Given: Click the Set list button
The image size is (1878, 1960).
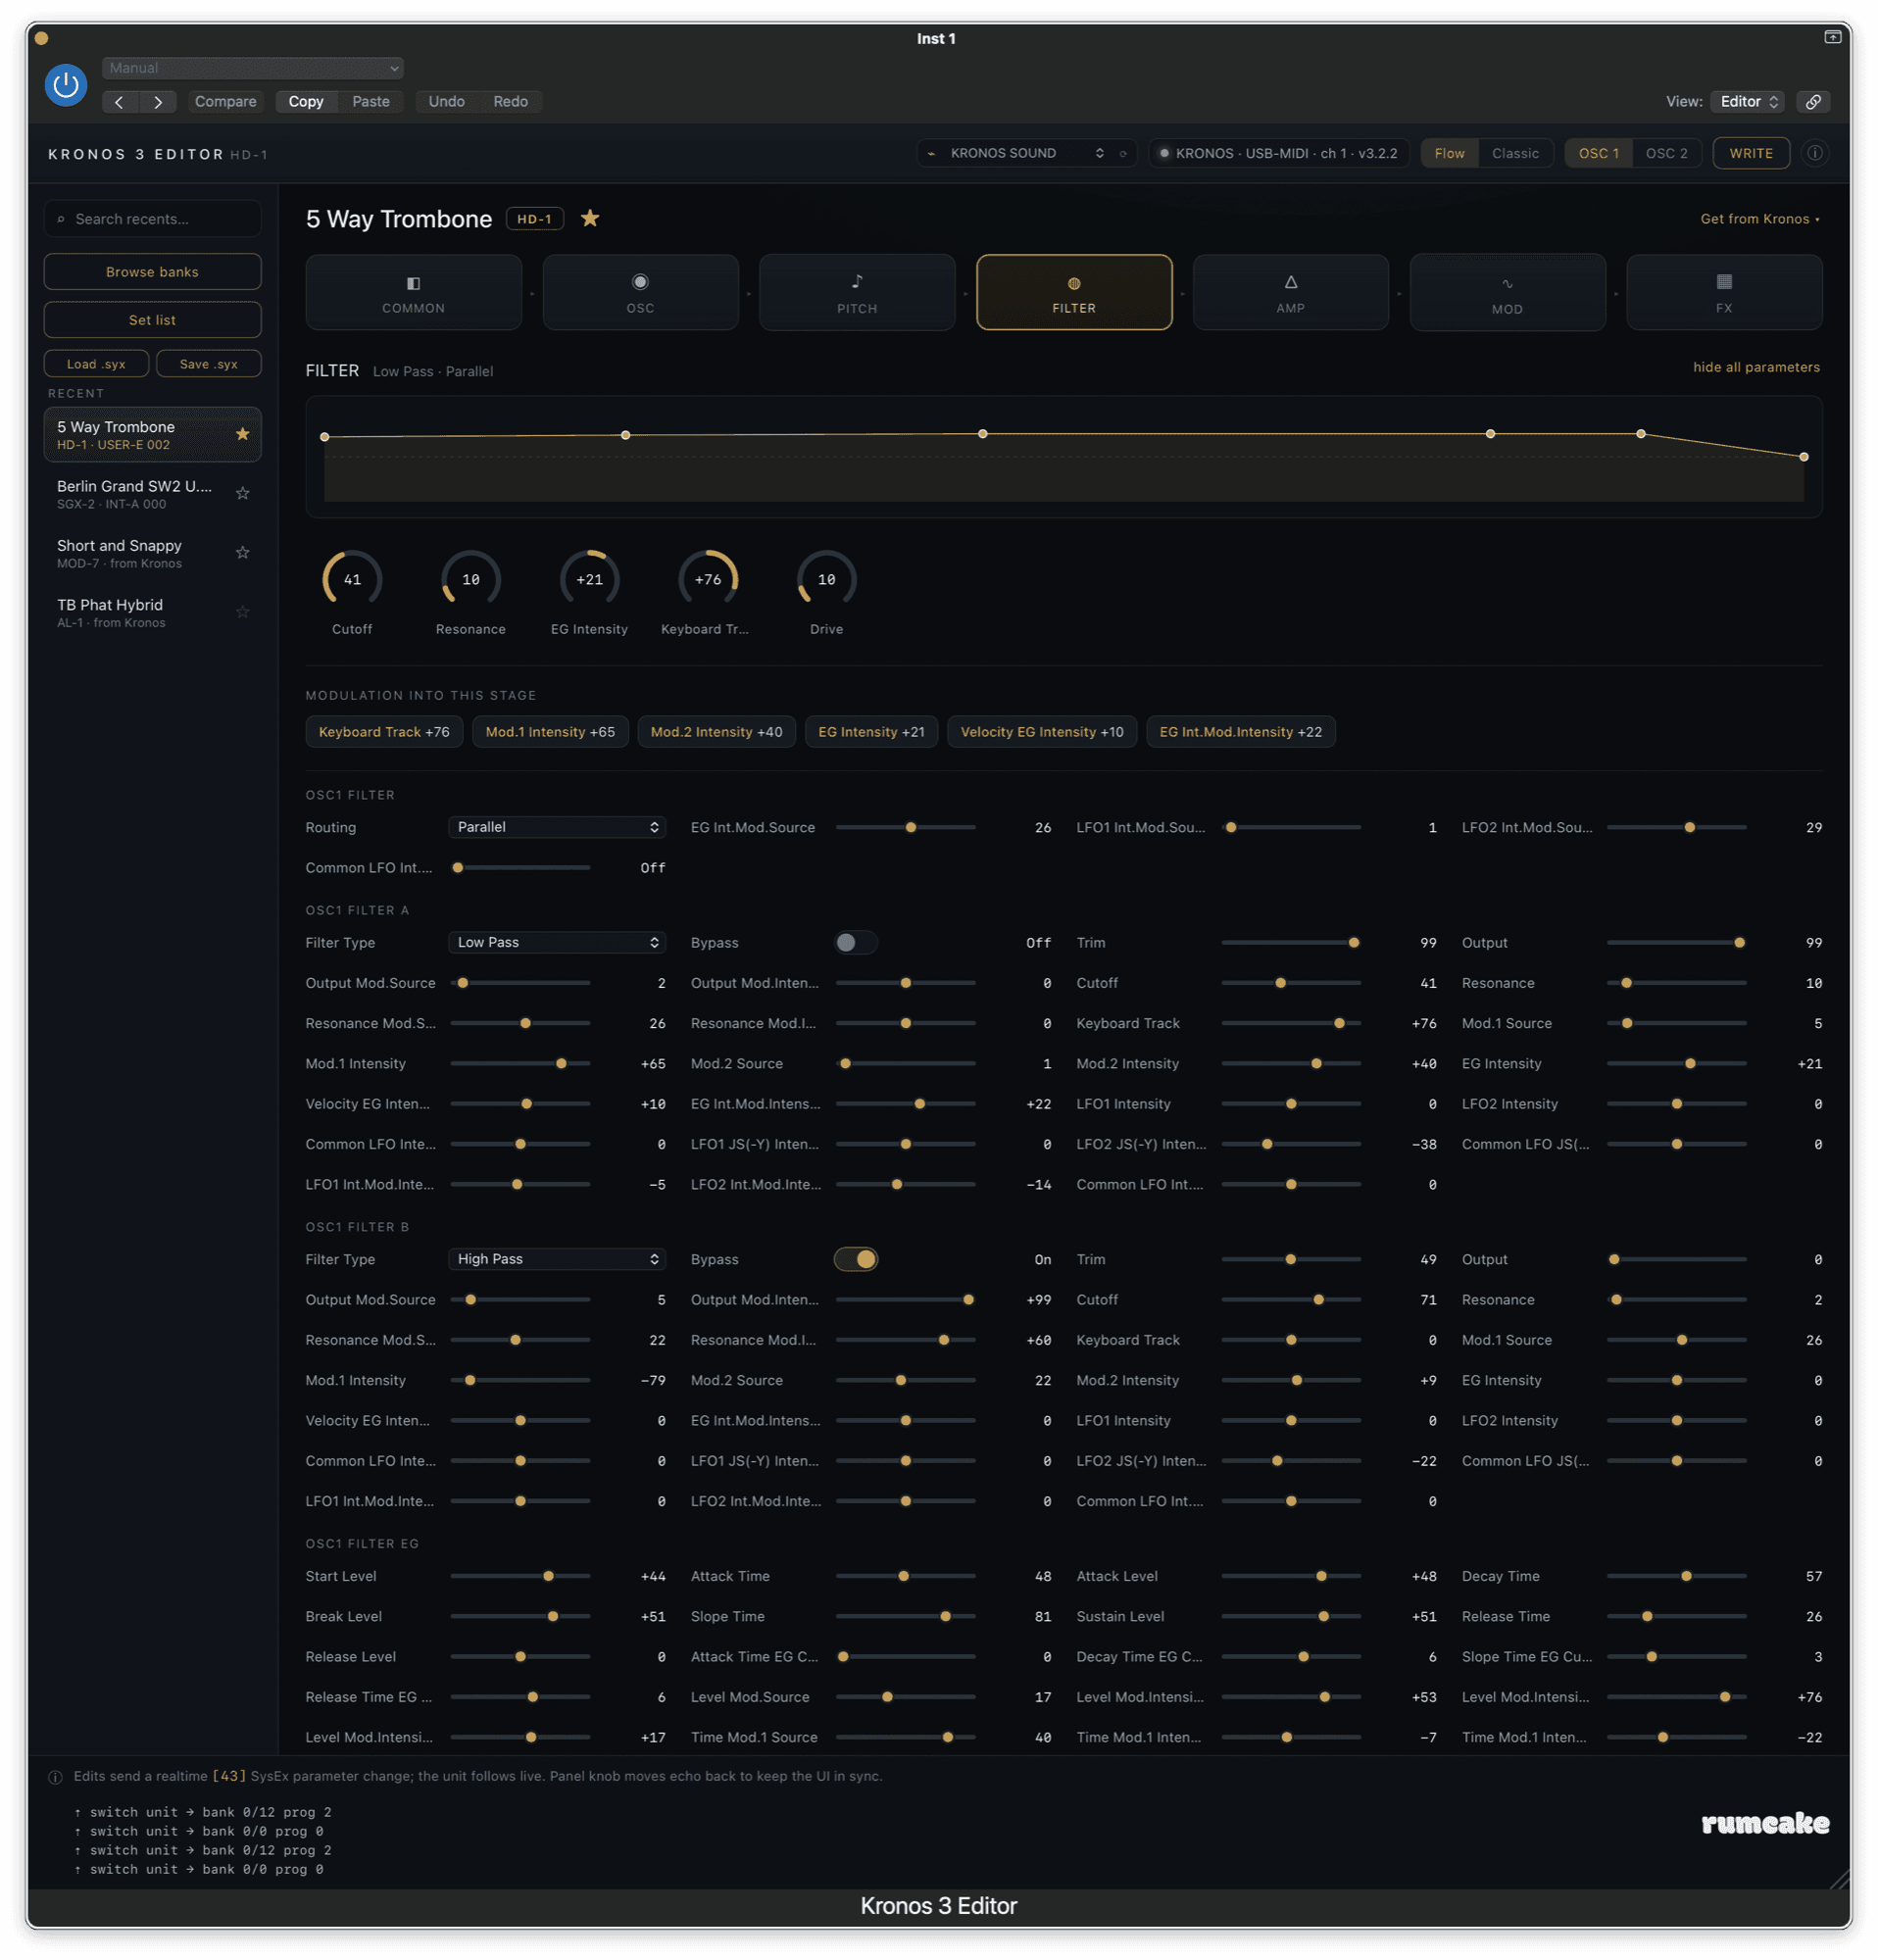Looking at the screenshot, I should tap(152, 320).
